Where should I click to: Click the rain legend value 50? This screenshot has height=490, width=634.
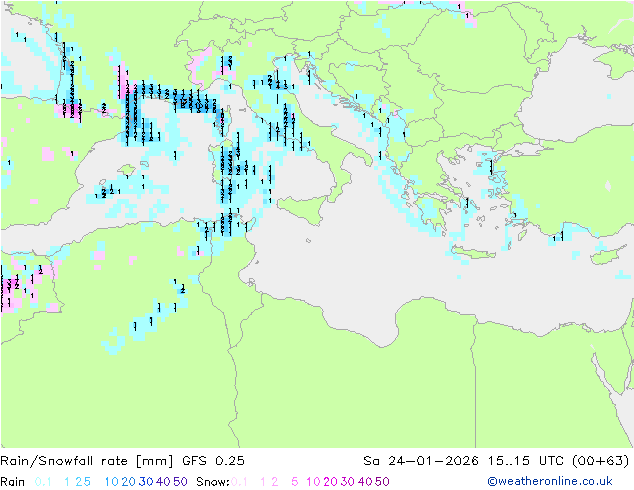coord(180,482)
